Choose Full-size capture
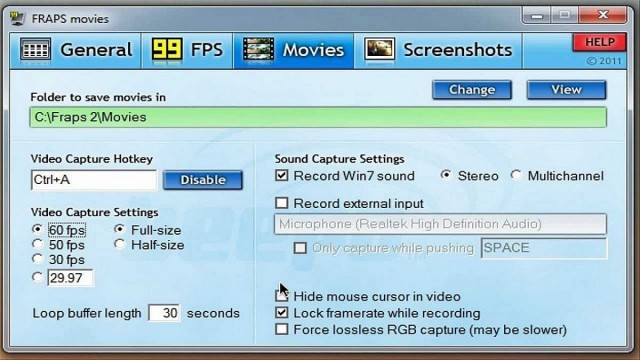Image resolution: width=640 pixels, height=360 pixels. pos(148,230)
